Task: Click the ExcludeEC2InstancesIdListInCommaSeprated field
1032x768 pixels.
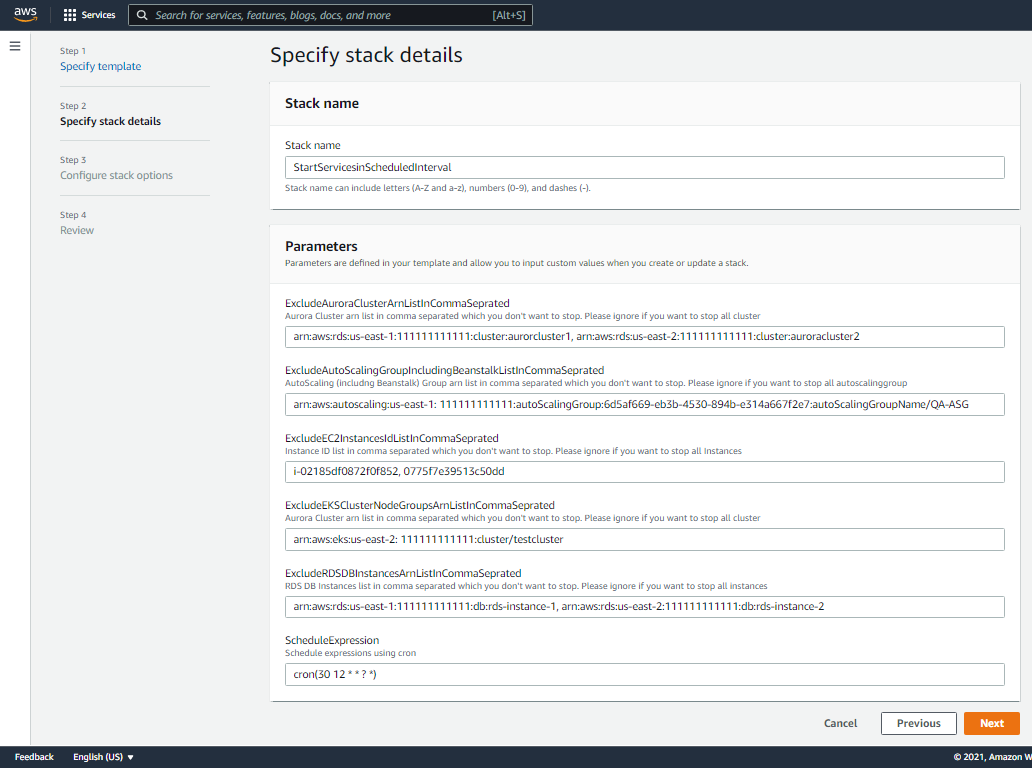Action: coord(645,471)
